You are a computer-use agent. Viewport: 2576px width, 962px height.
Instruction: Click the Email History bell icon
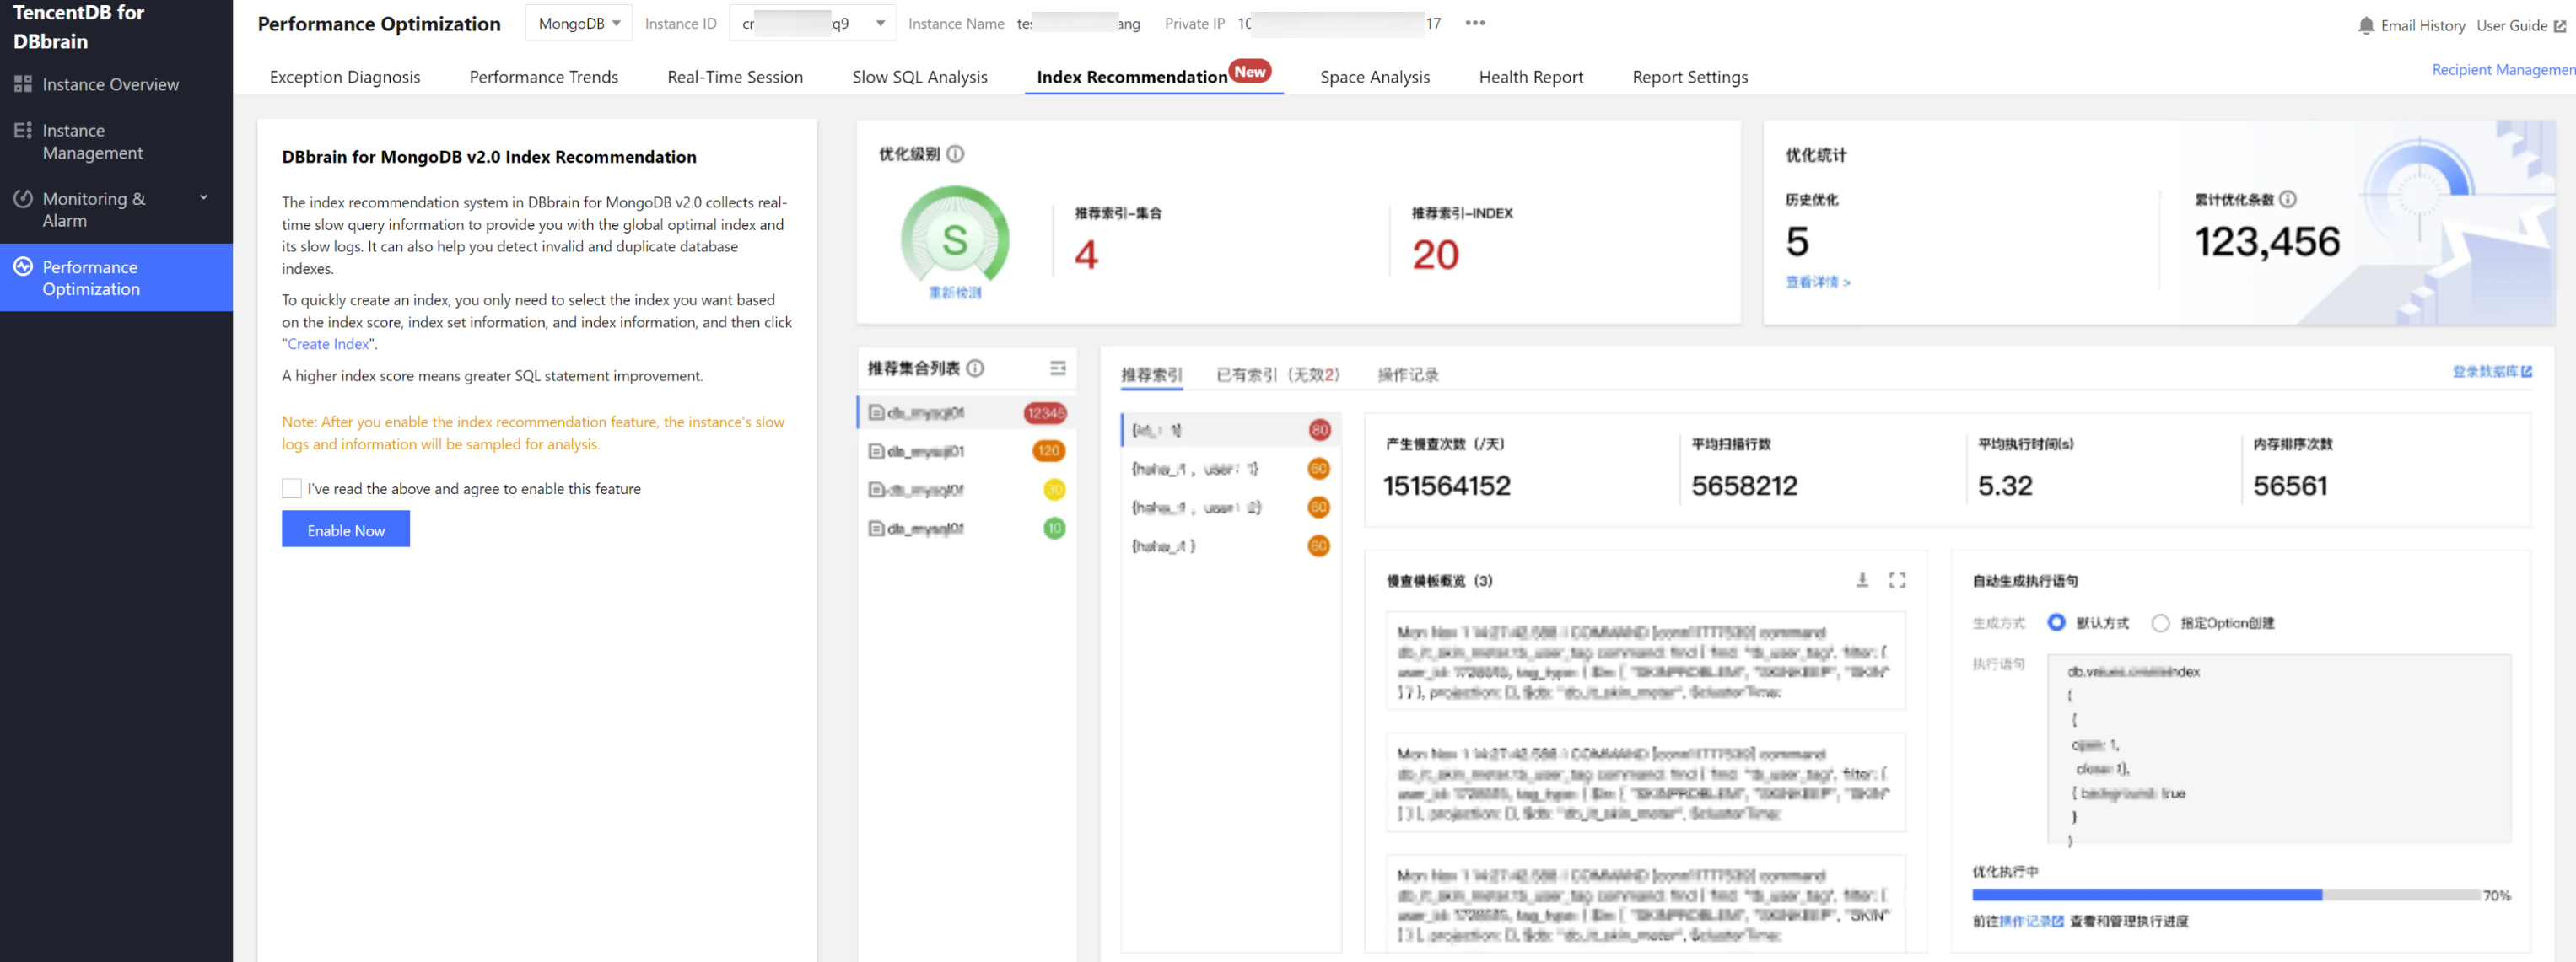point(2365,25)
